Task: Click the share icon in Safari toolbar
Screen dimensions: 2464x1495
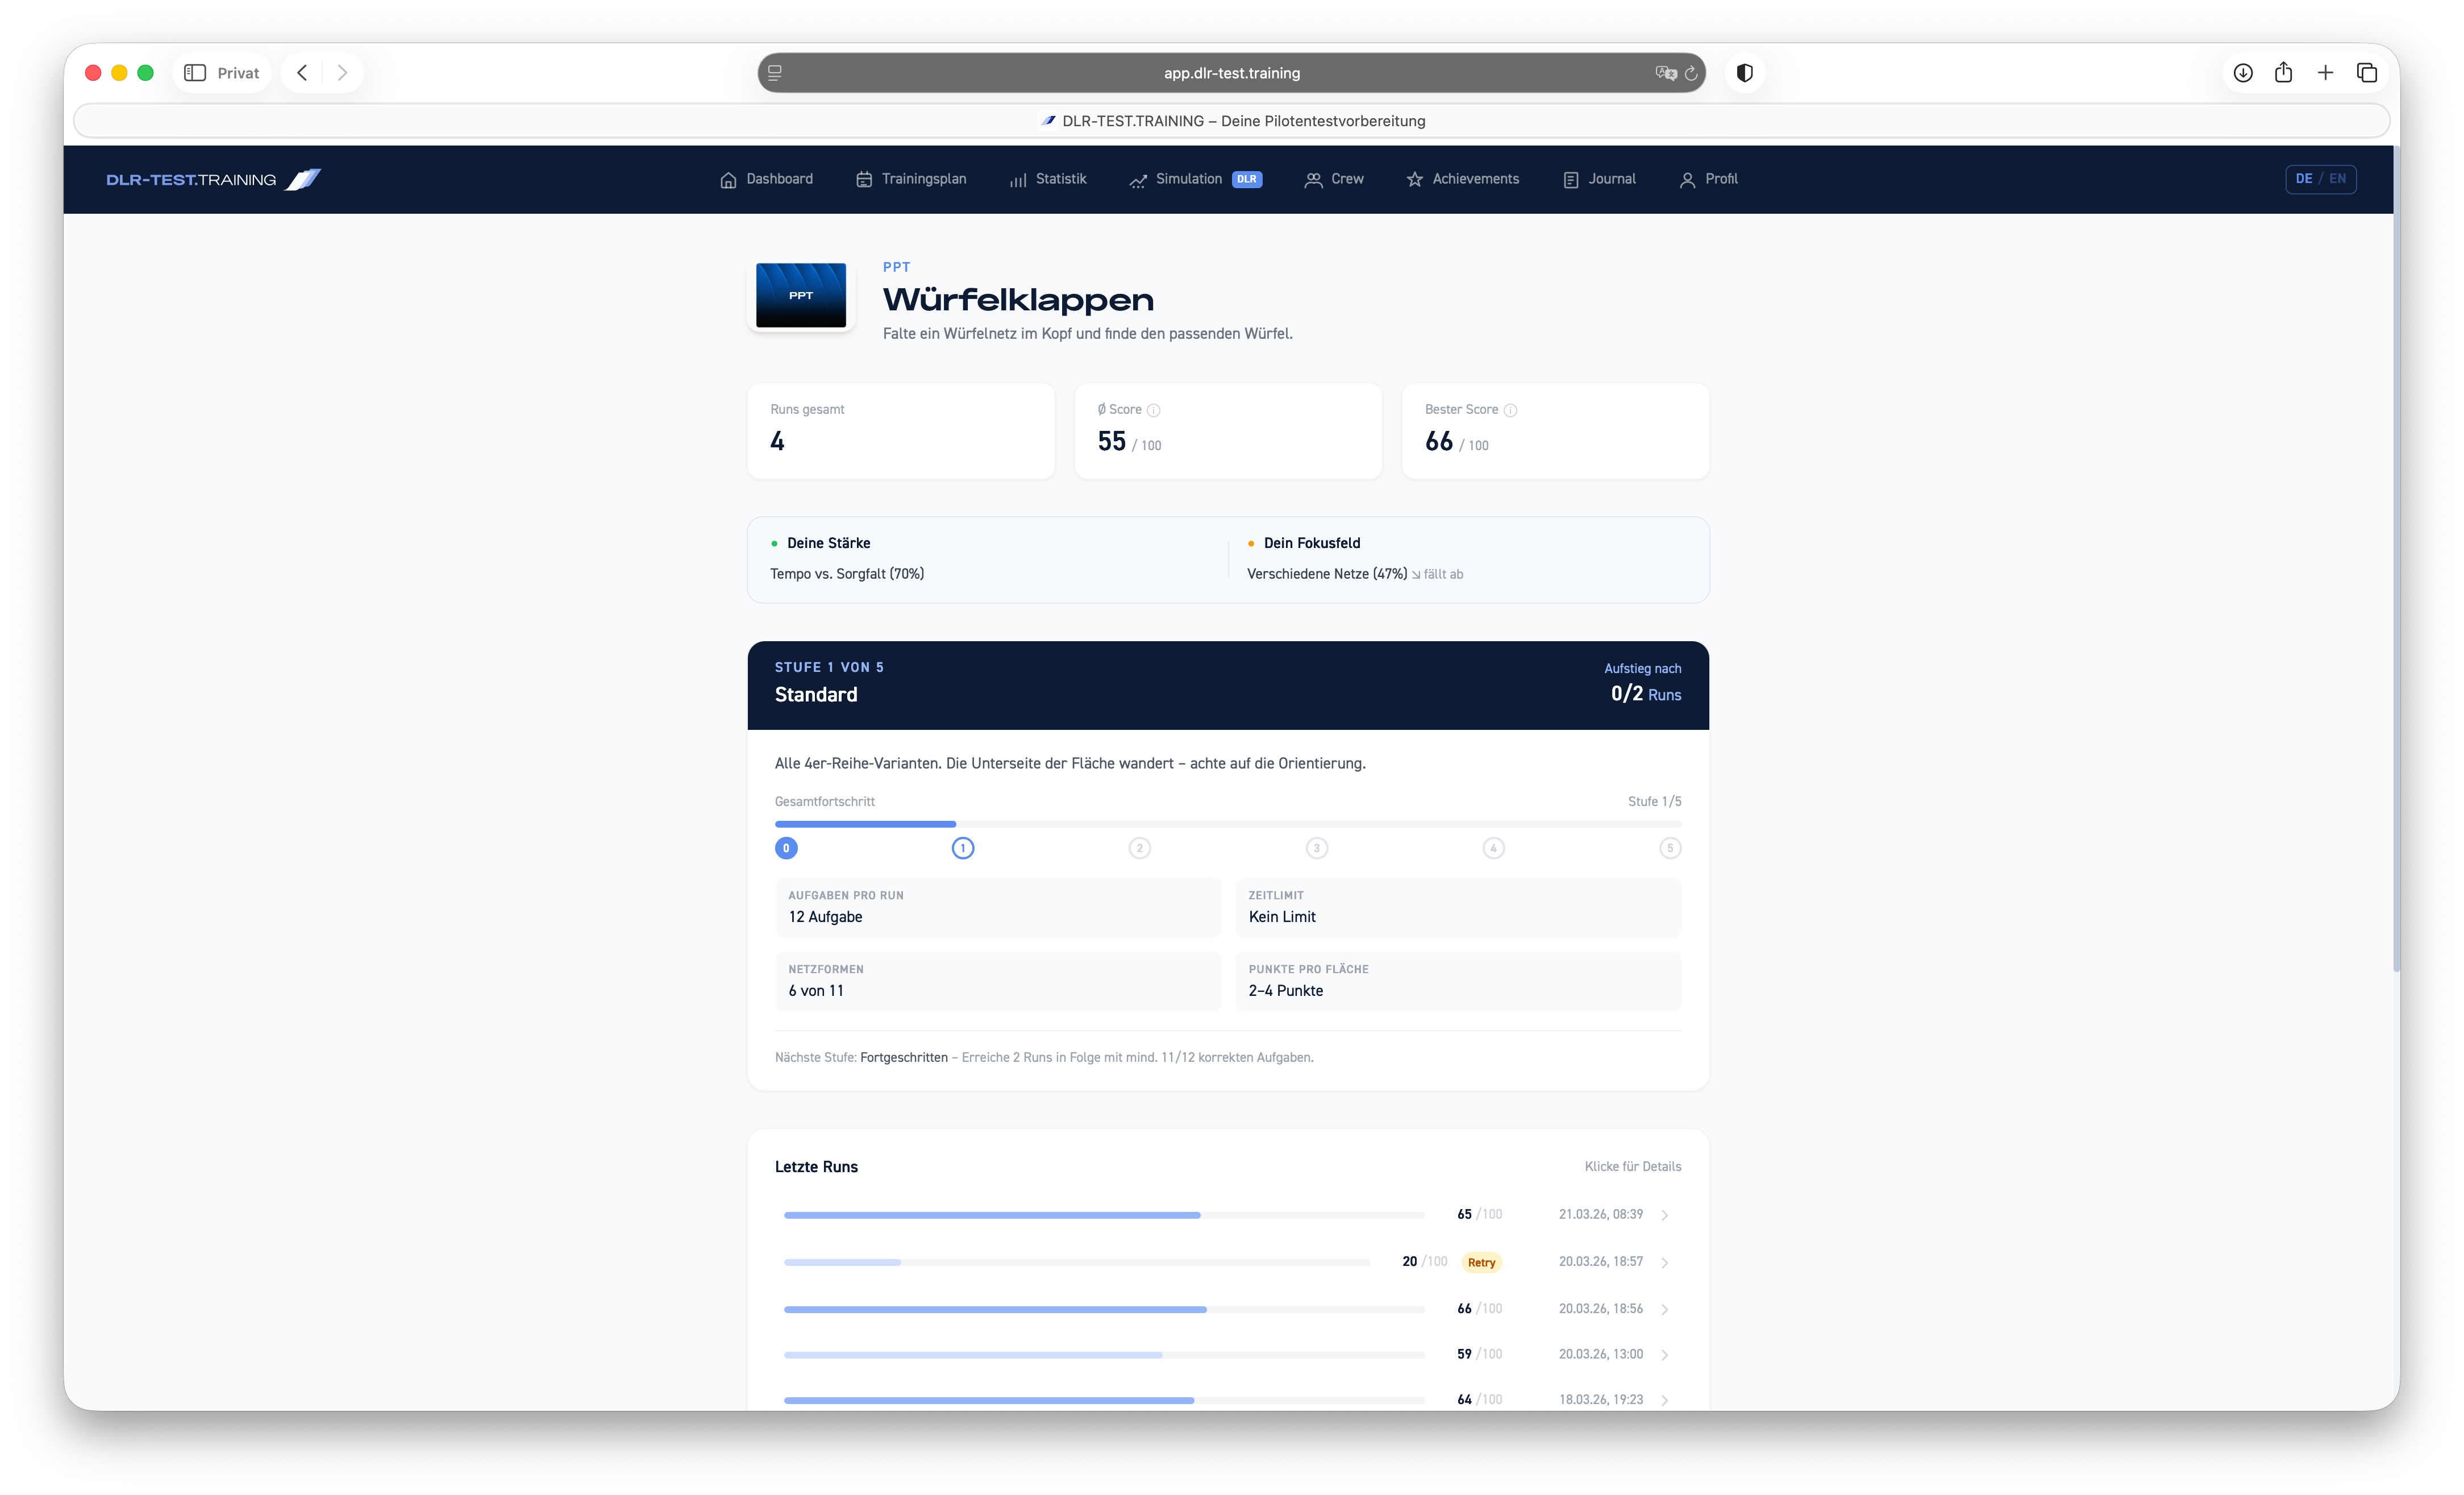Action: pyautogui.click(x=2283, y=73)
